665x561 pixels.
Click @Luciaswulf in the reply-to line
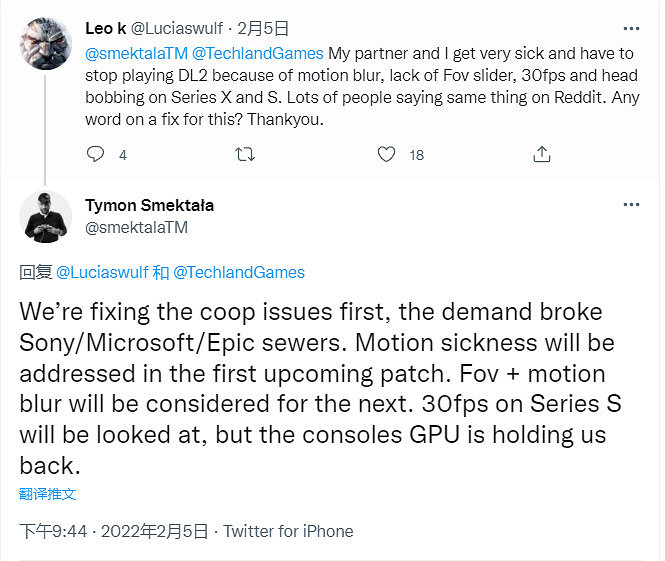[99, 272]
